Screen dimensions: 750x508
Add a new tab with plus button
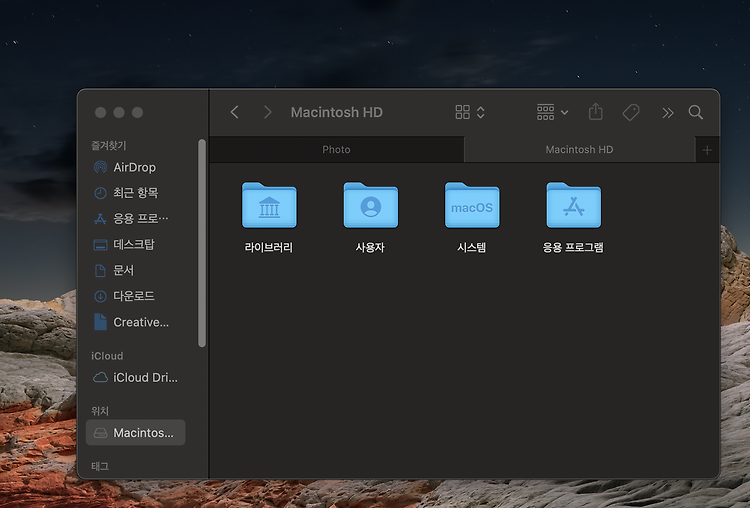tap(707, 150)
